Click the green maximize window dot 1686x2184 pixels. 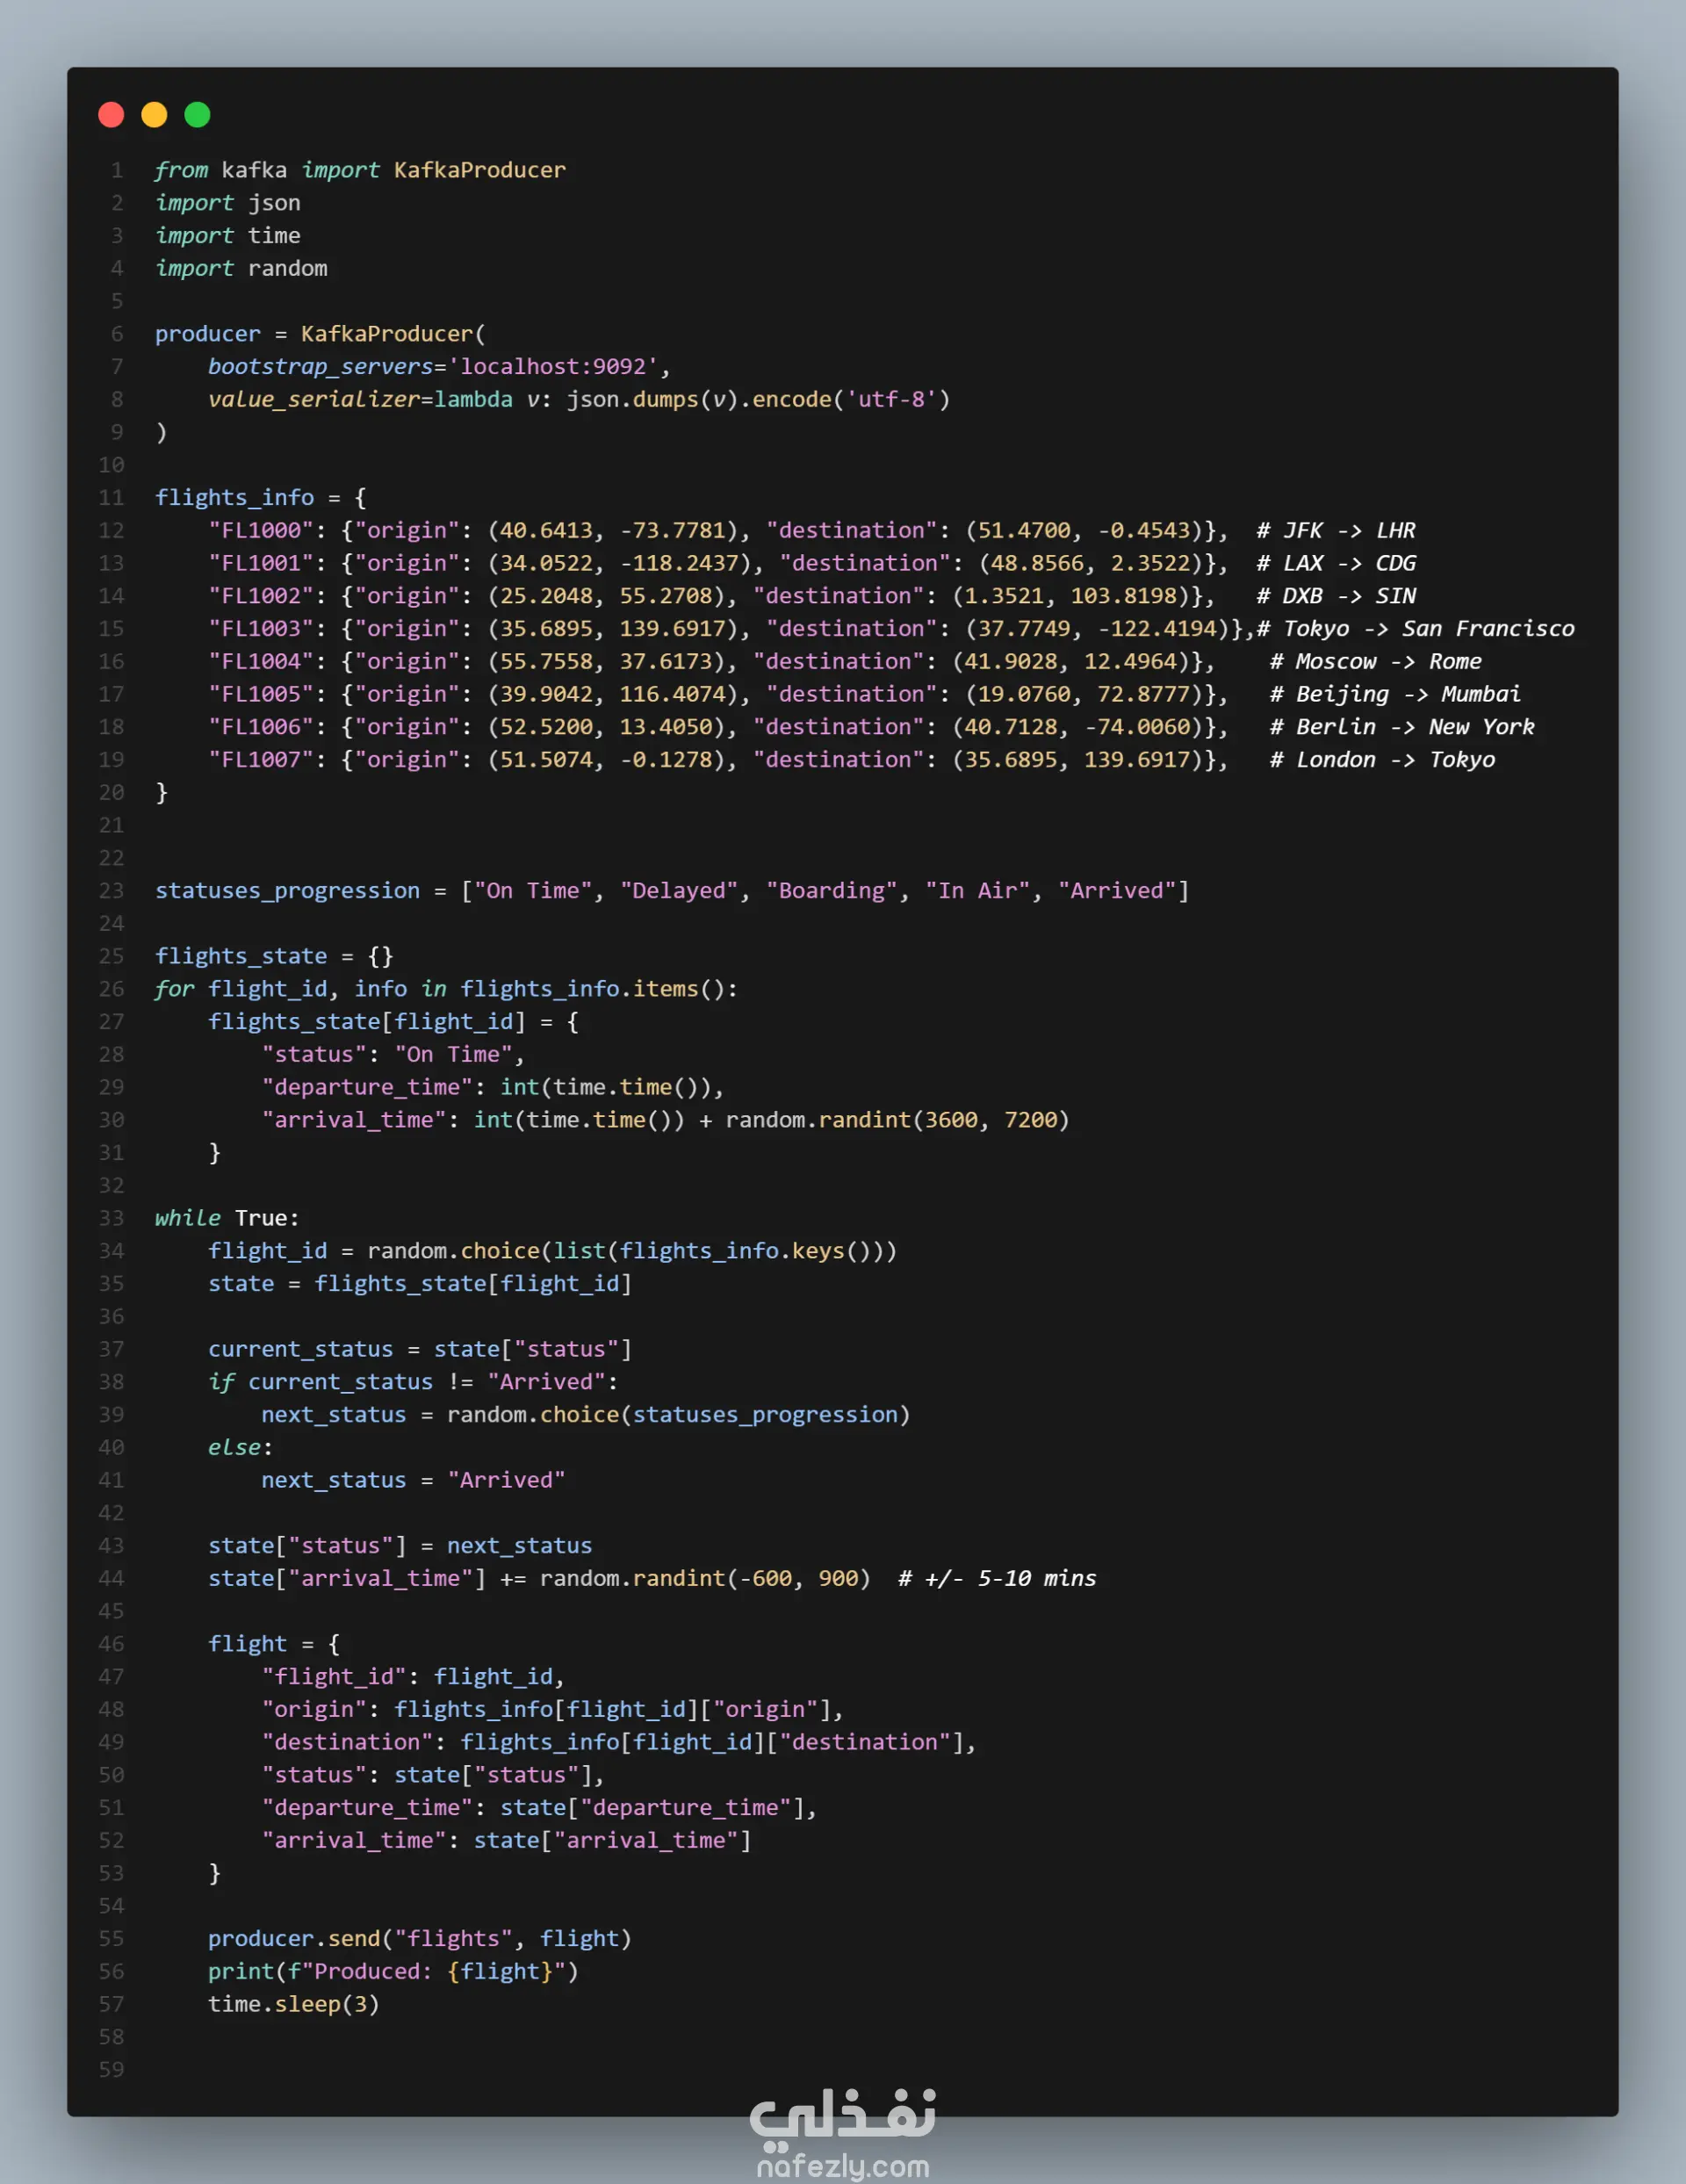click(x=197, y=115)
